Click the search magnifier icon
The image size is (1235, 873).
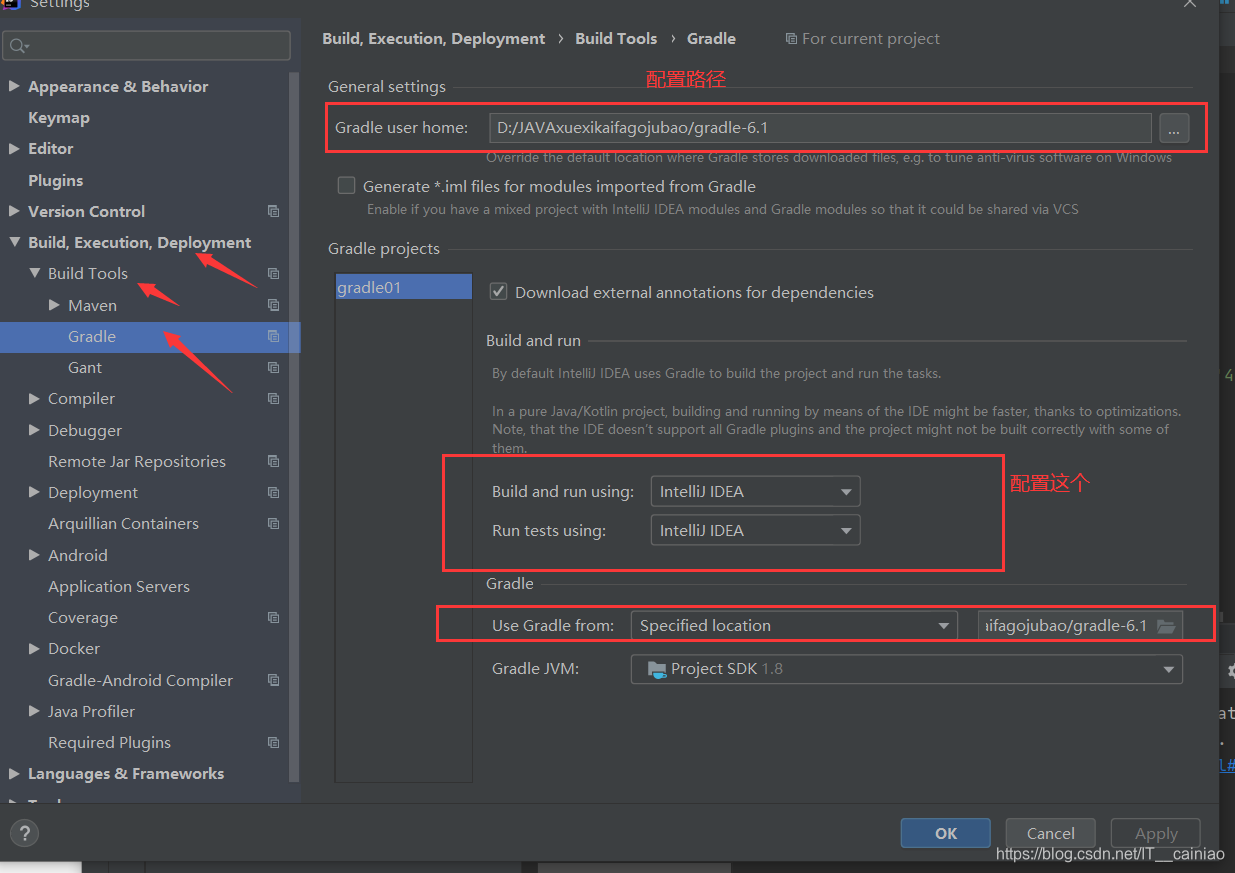[x=19, y=46]
